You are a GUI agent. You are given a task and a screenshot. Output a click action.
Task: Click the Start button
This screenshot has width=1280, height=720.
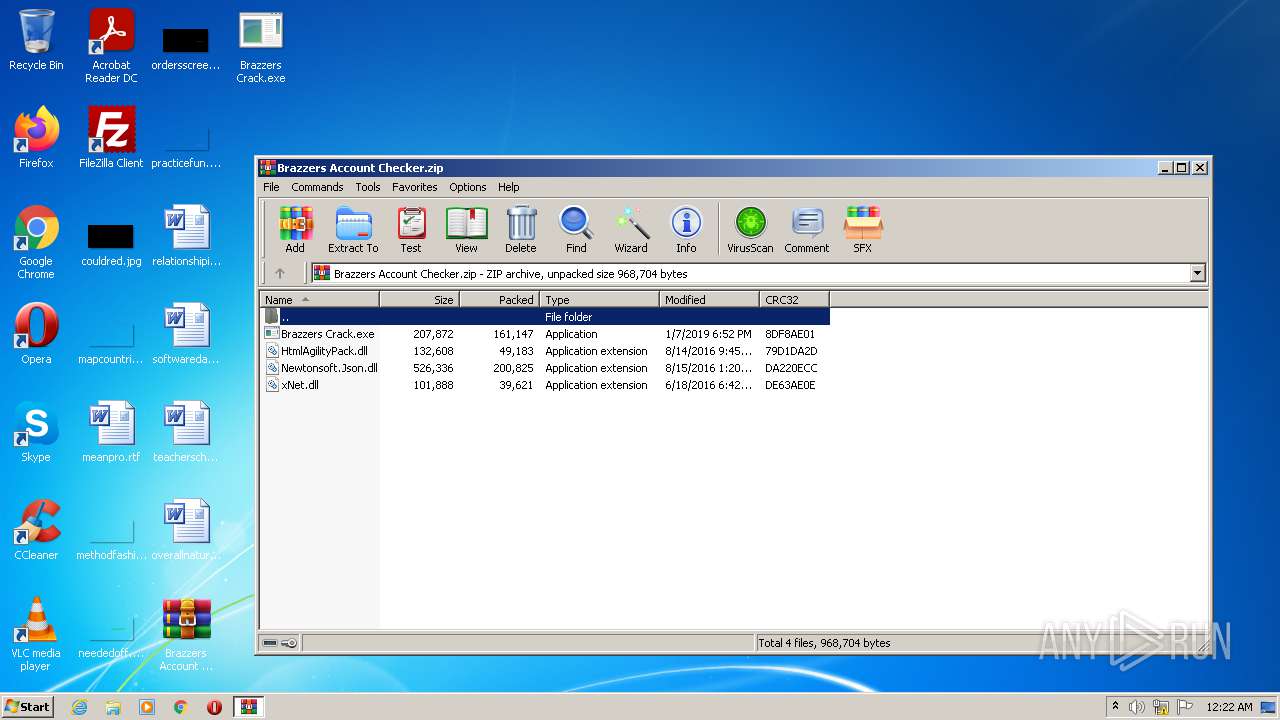[28, 706]
